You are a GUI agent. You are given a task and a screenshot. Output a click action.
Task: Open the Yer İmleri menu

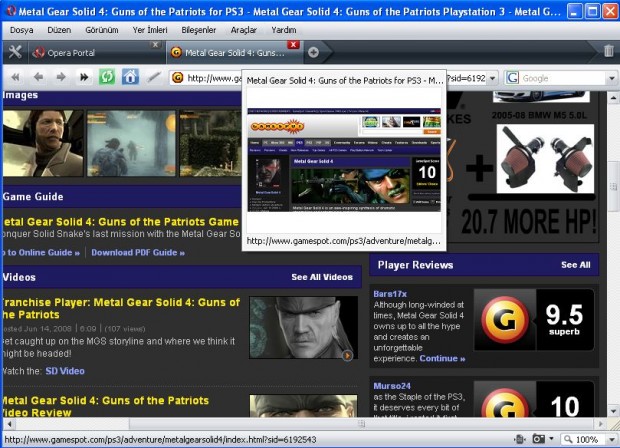(x=150, y=30)
